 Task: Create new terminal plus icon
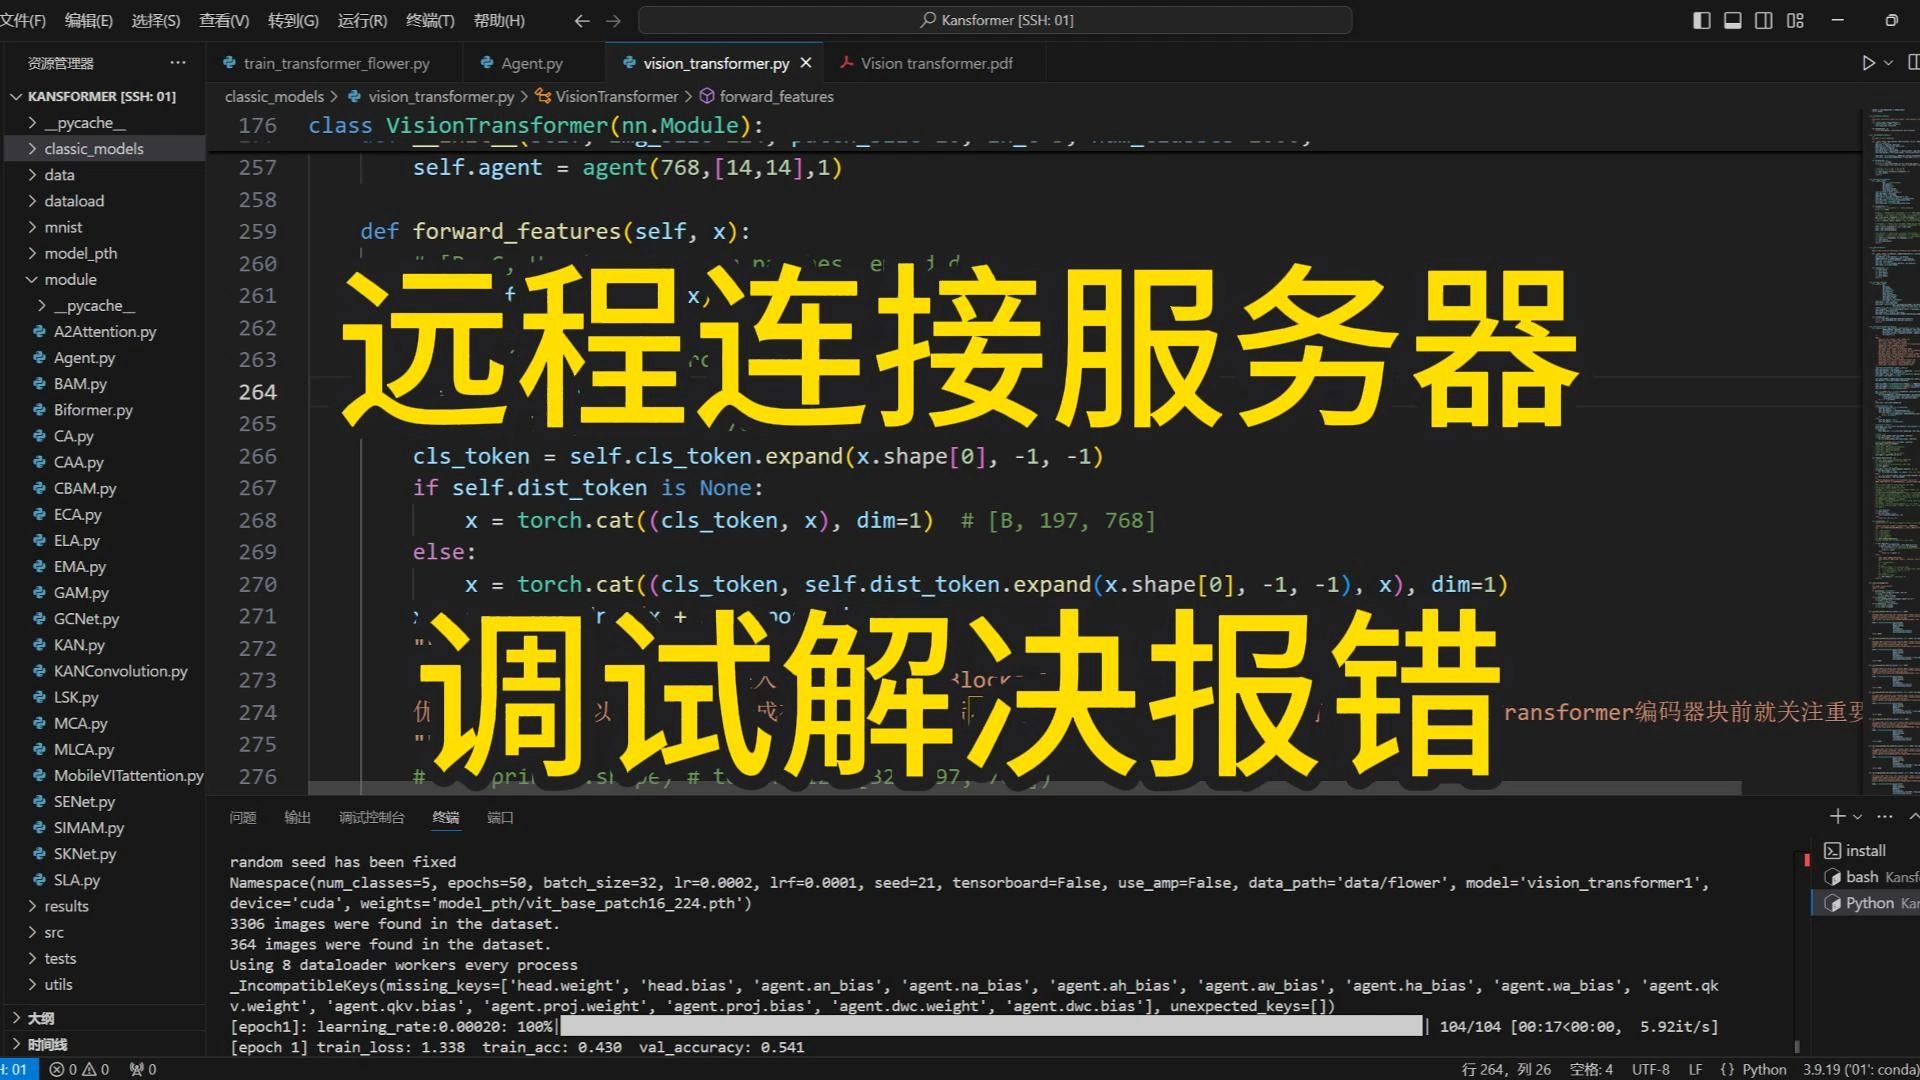pos(1837,816)
